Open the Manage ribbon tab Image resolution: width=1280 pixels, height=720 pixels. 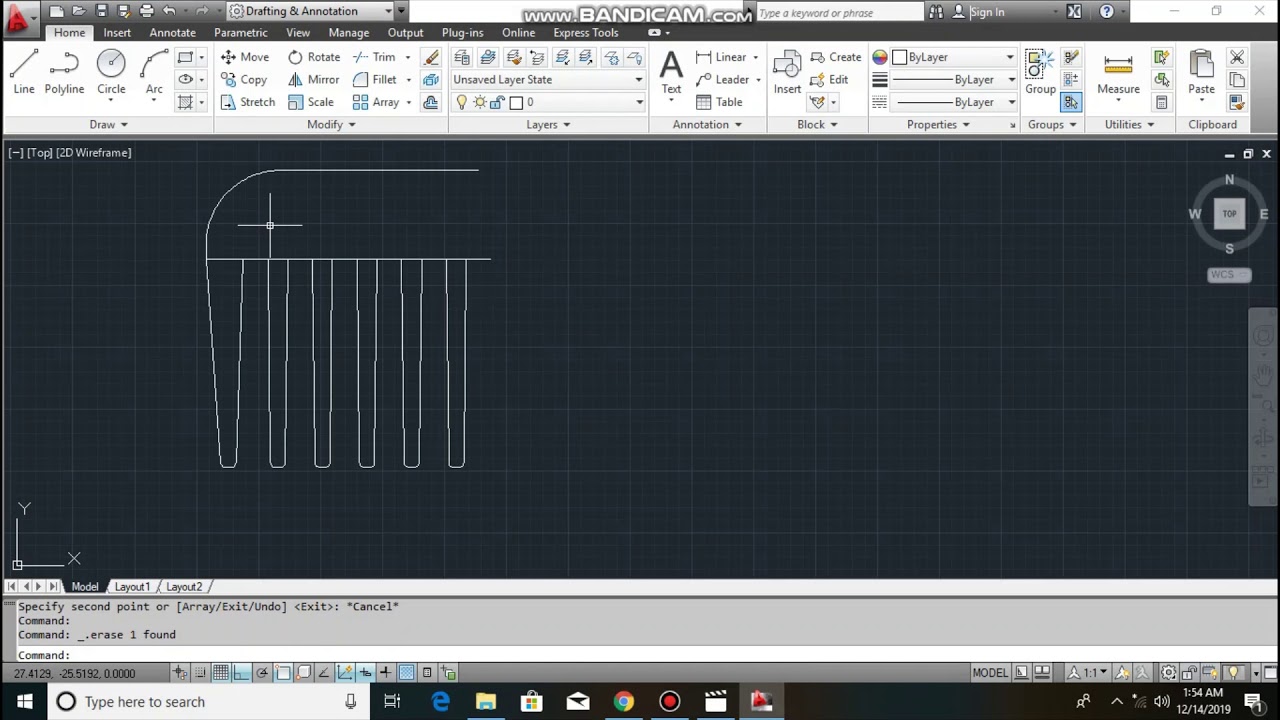tap(349, 33)
